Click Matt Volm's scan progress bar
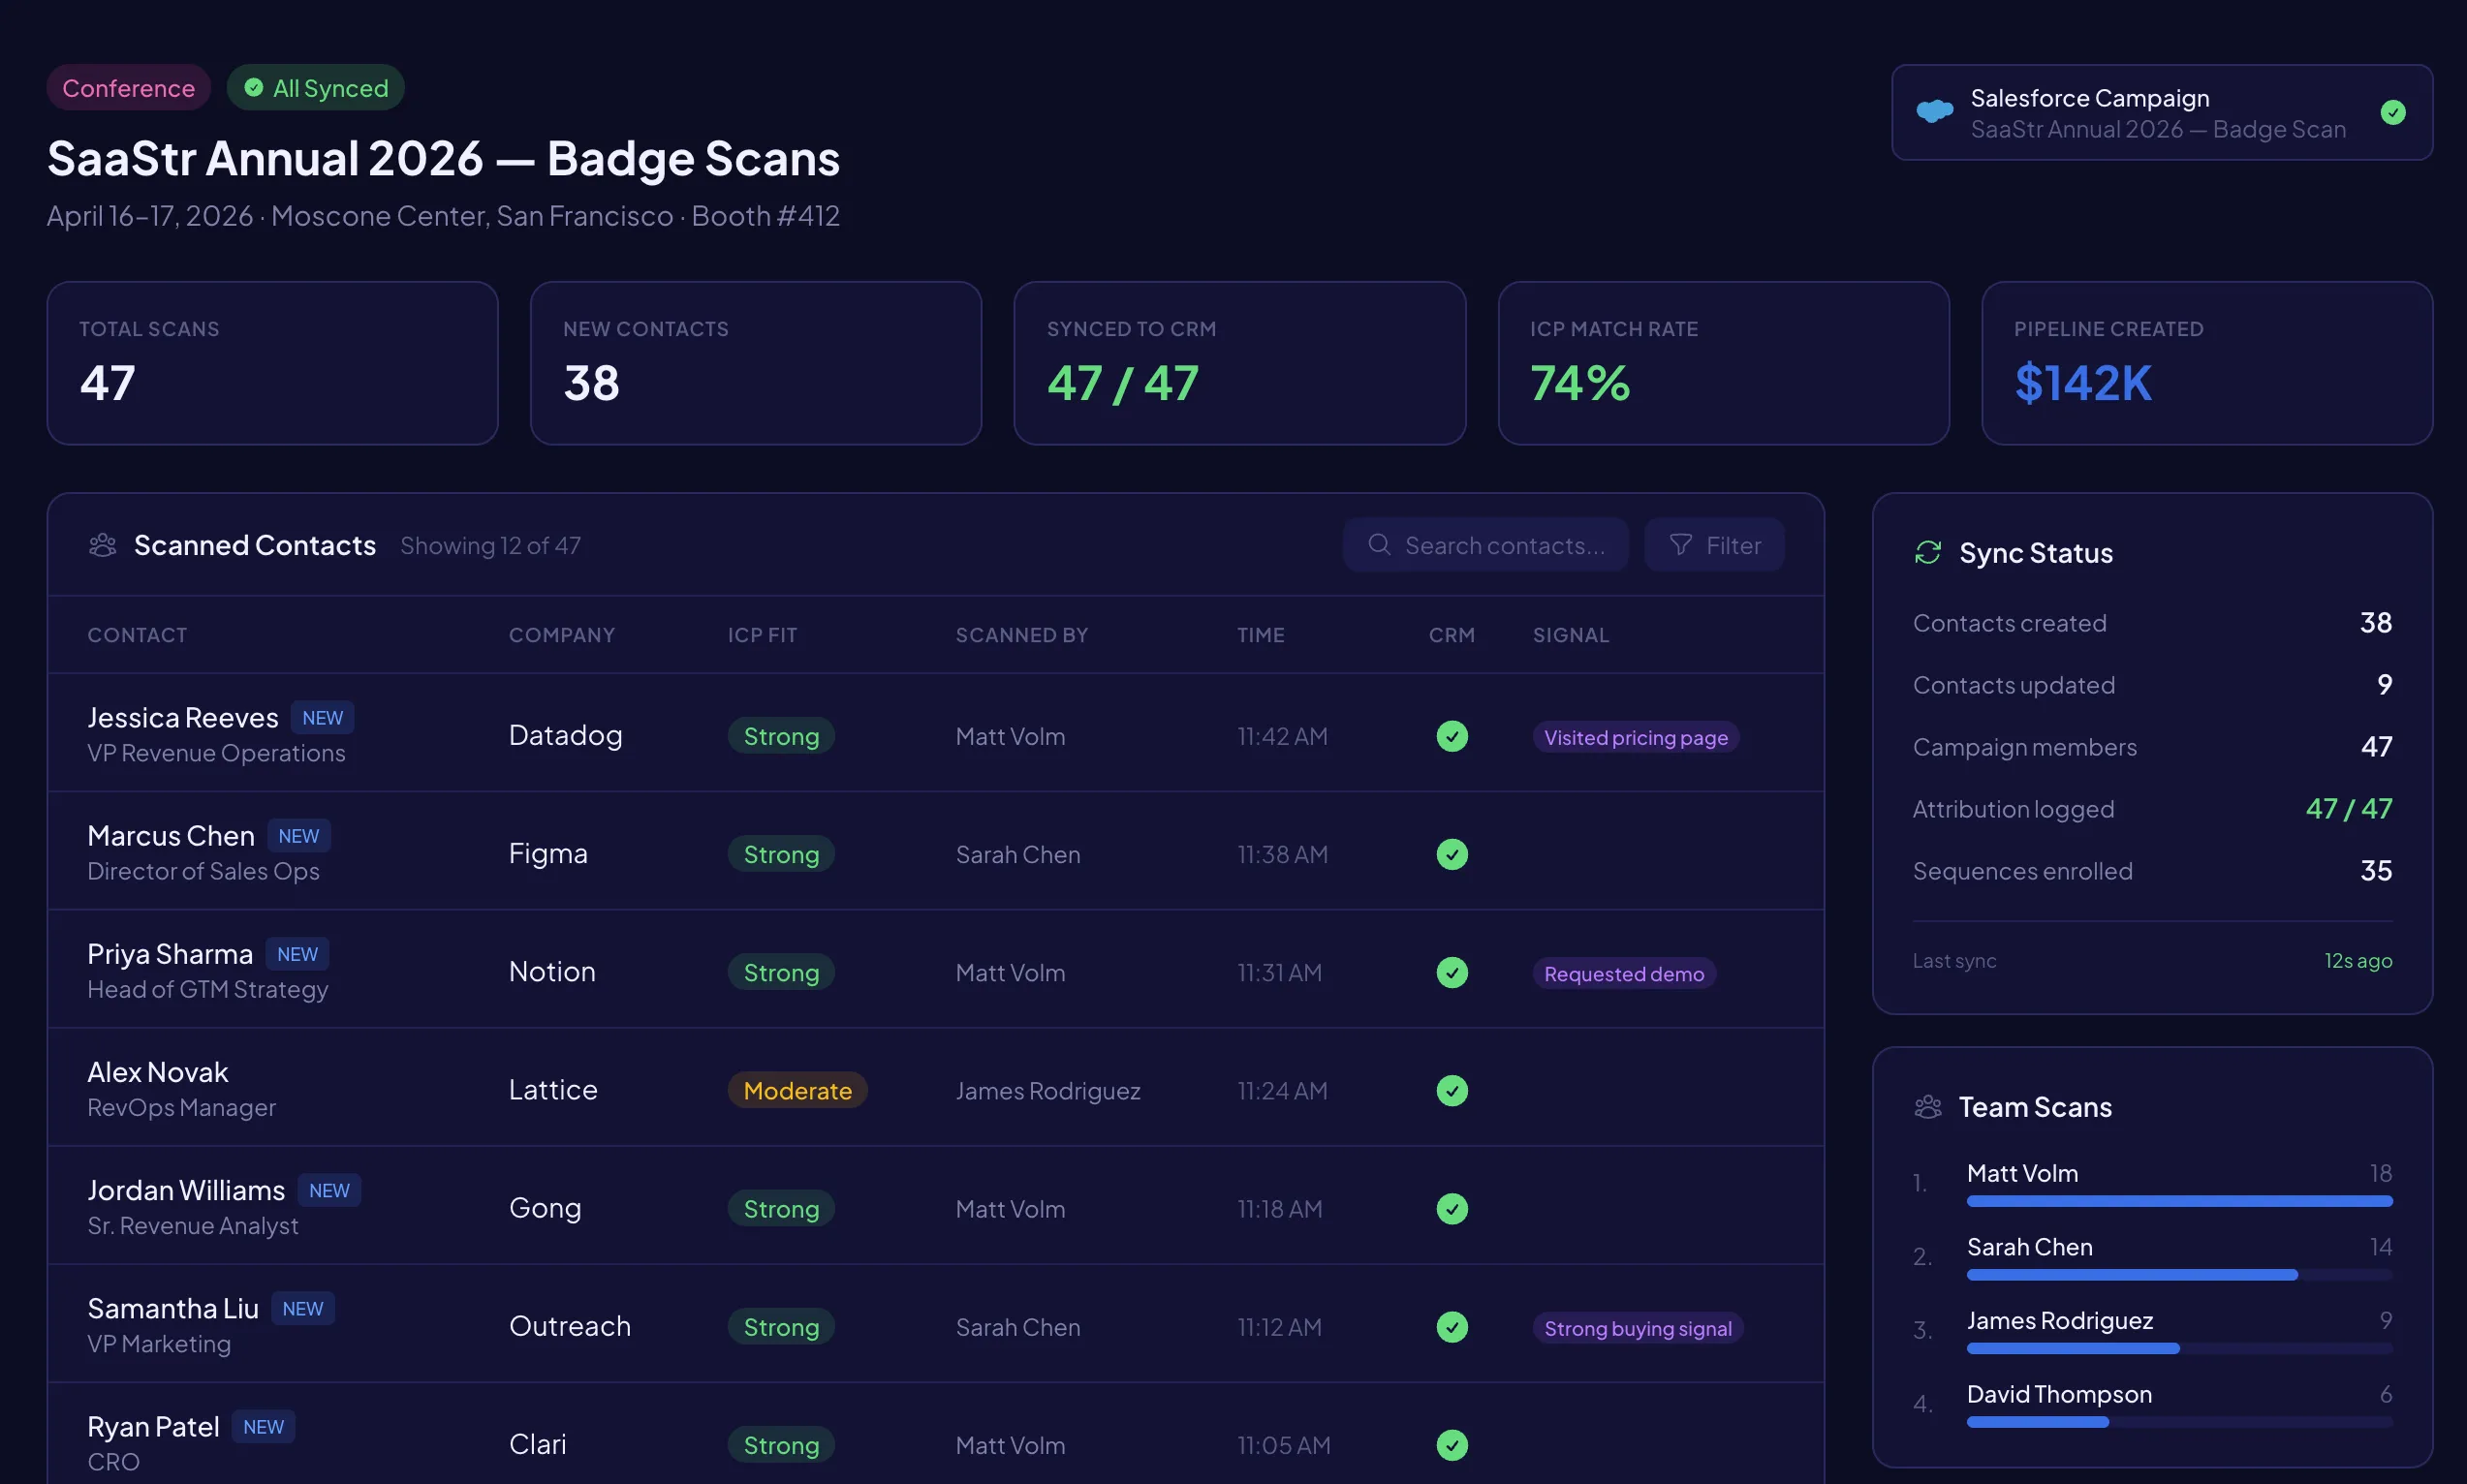 tap(2178, 1201)
